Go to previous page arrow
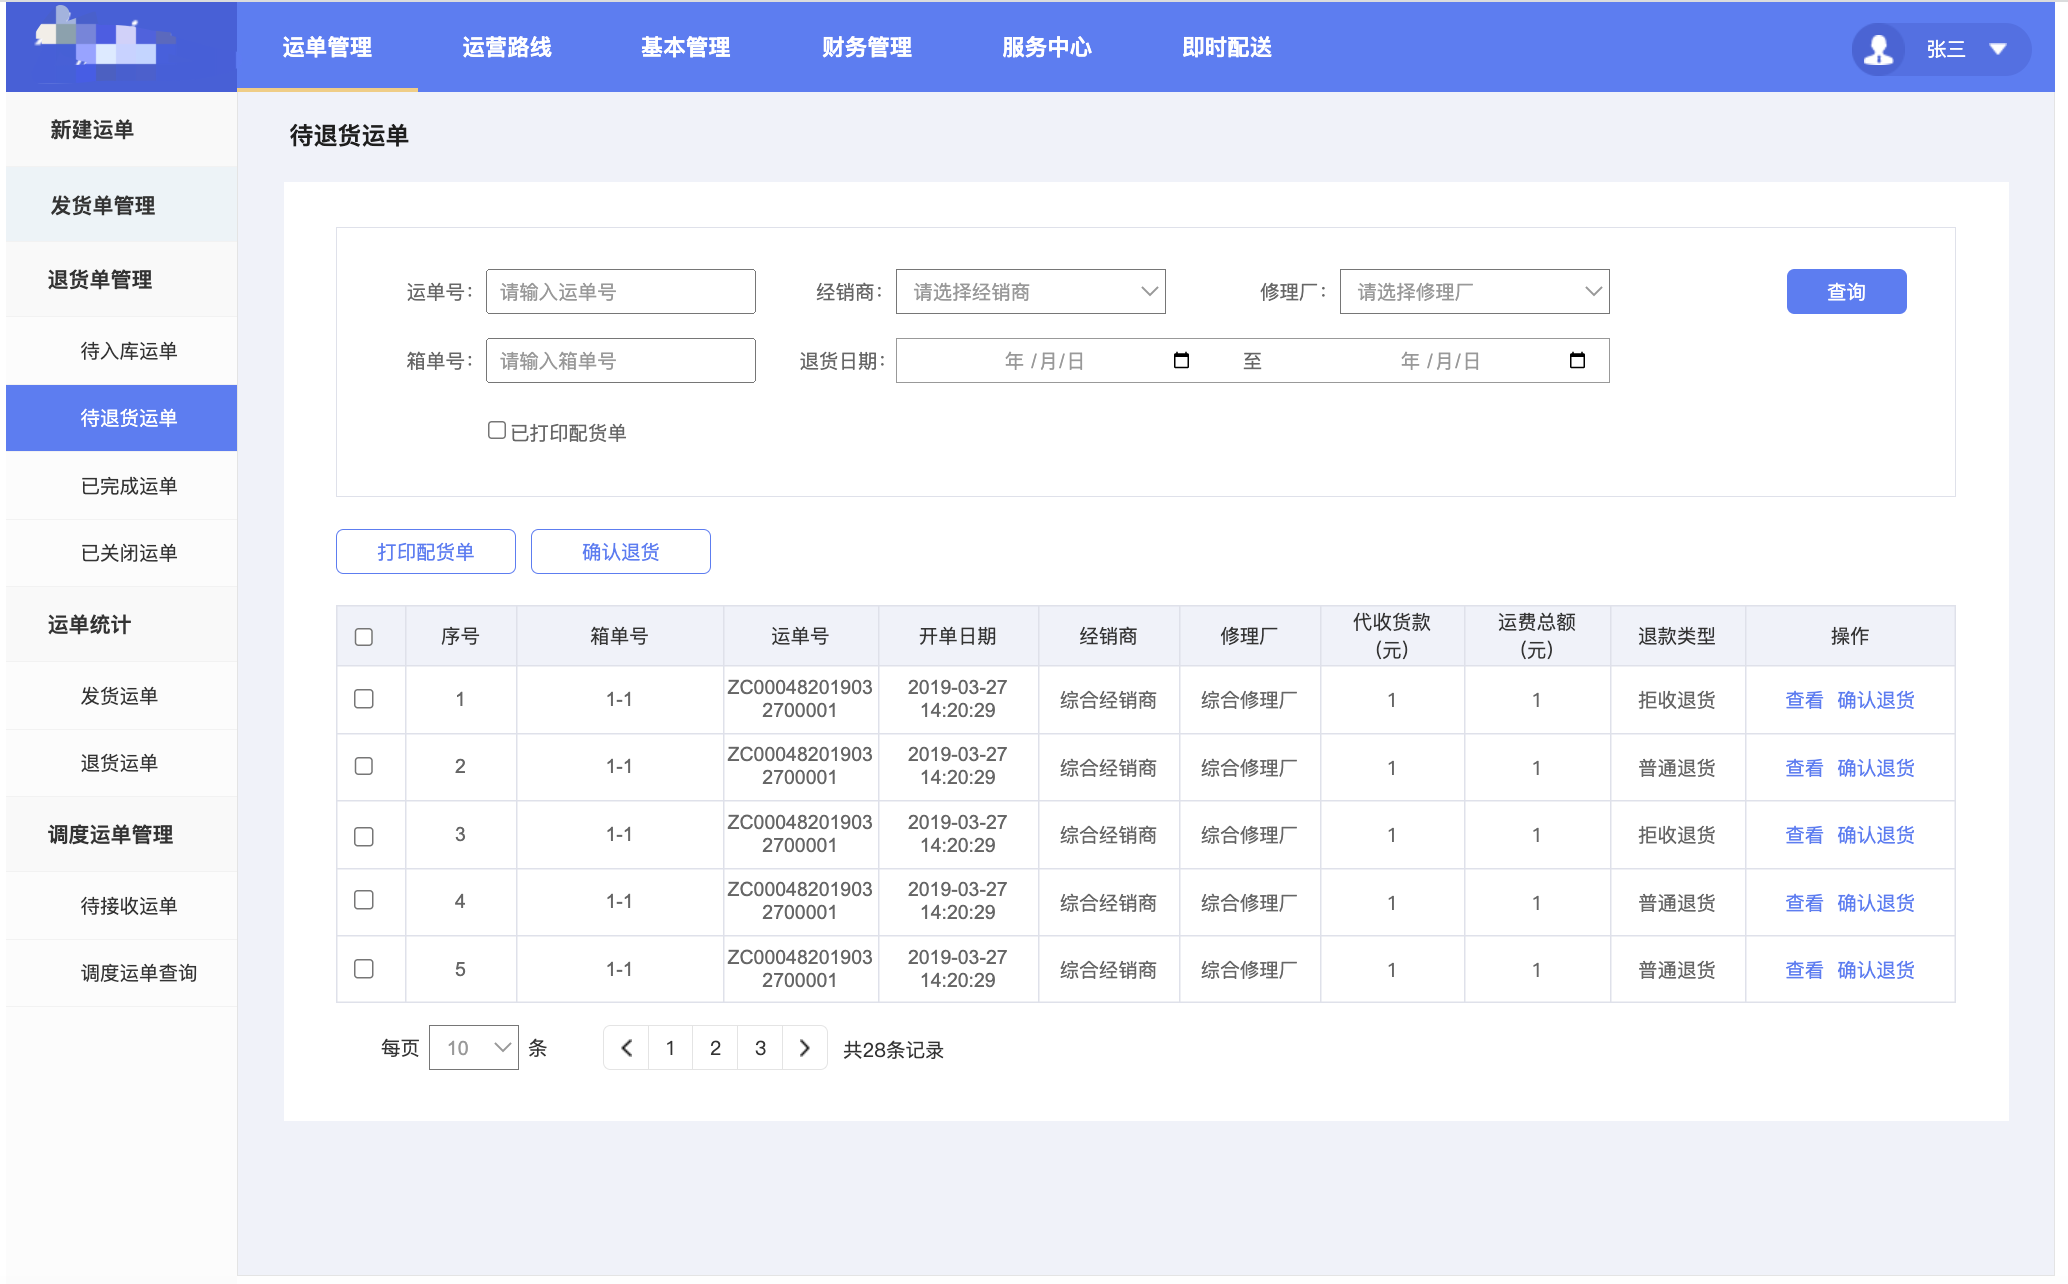The width and height of the screenshot is (2068, 1284). click(627, 1048)
